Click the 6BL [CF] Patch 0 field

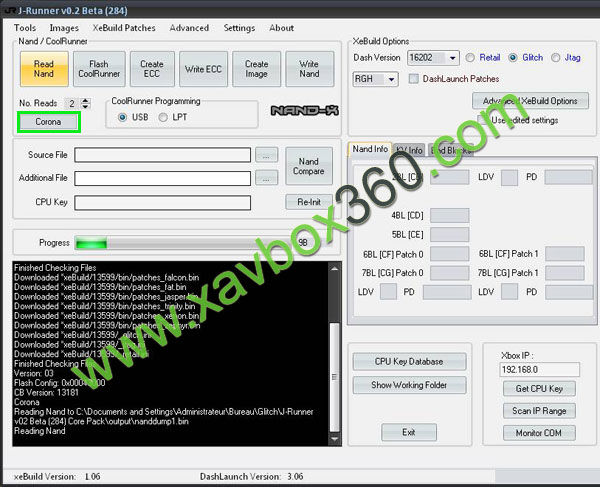450,254
